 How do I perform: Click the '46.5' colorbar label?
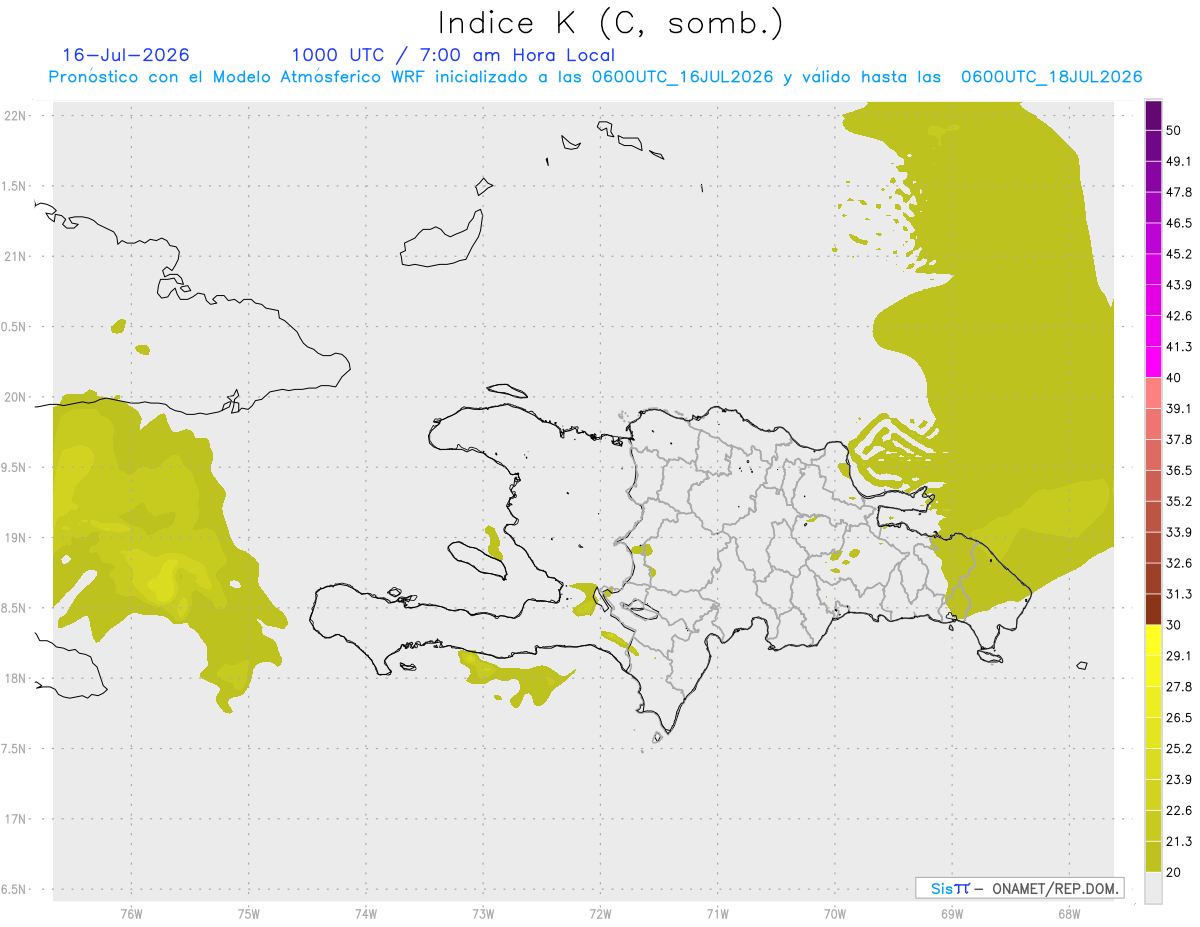click(x=1179, y=224)
